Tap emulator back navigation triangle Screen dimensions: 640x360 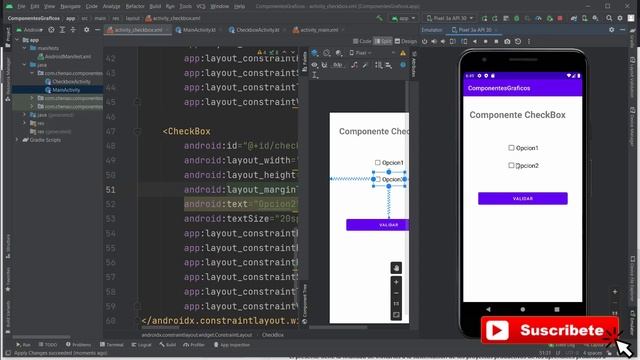click(x=488, y=309)
